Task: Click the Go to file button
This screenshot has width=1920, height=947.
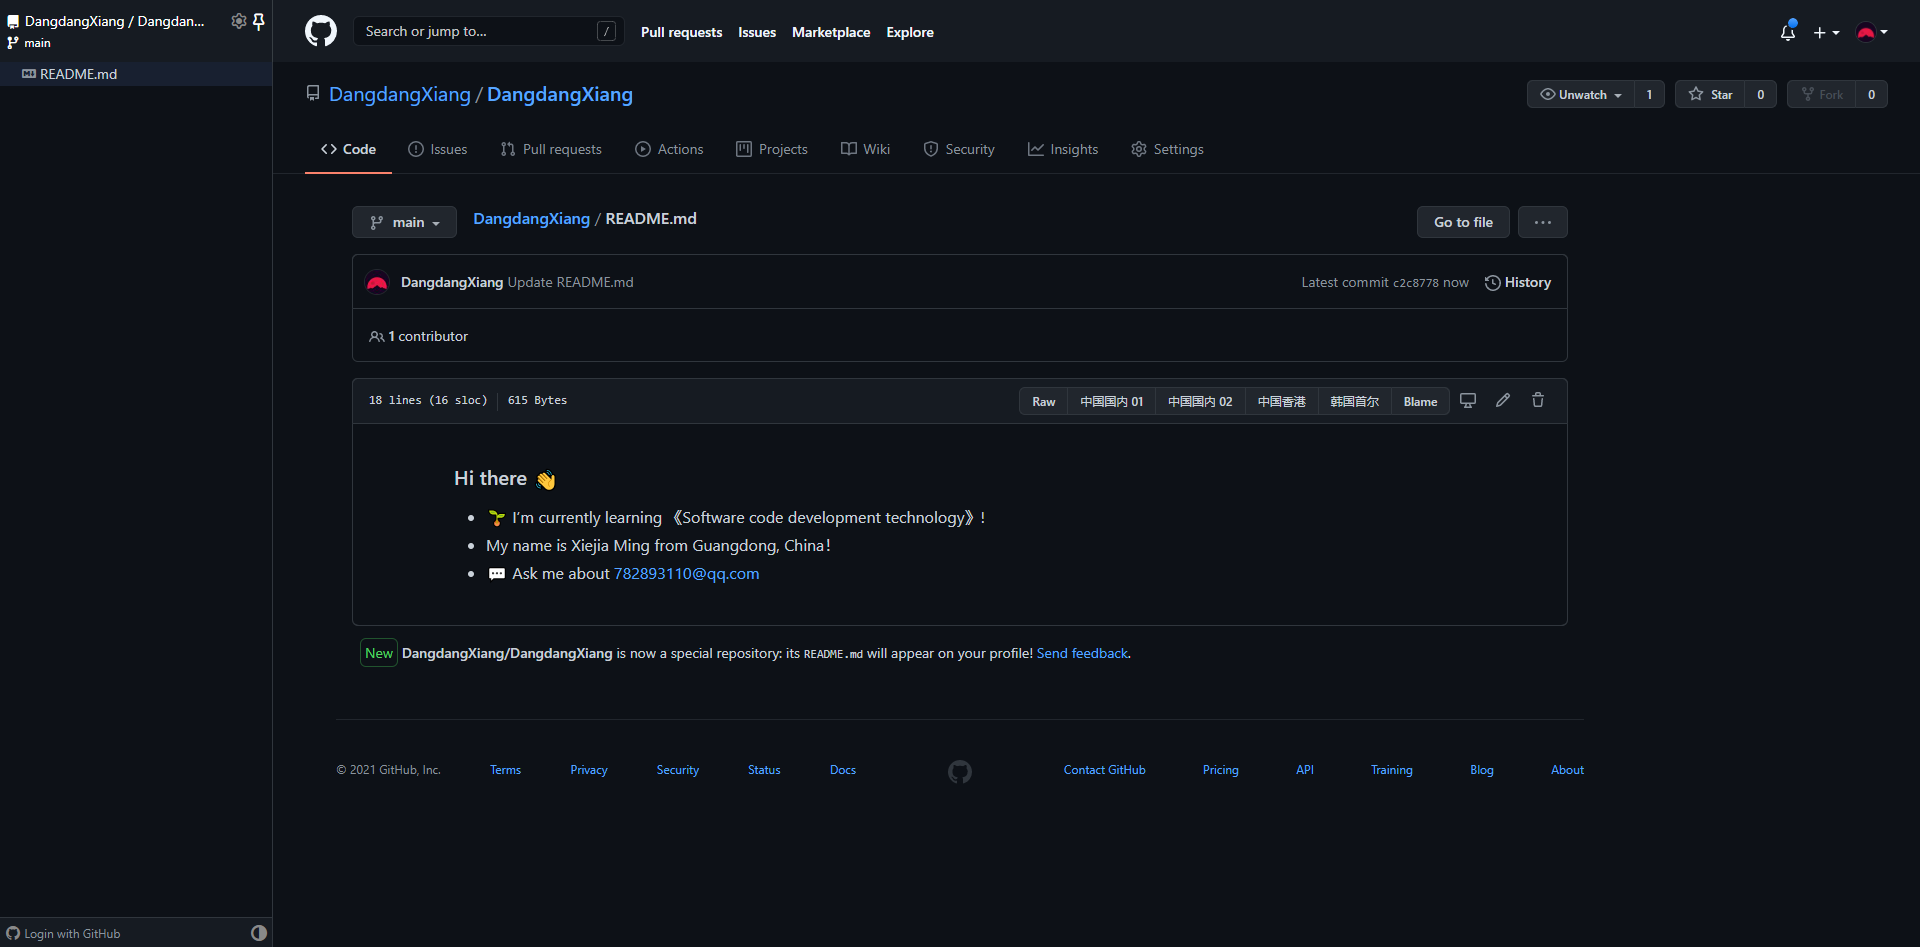Action: (x=1463, y=222)
